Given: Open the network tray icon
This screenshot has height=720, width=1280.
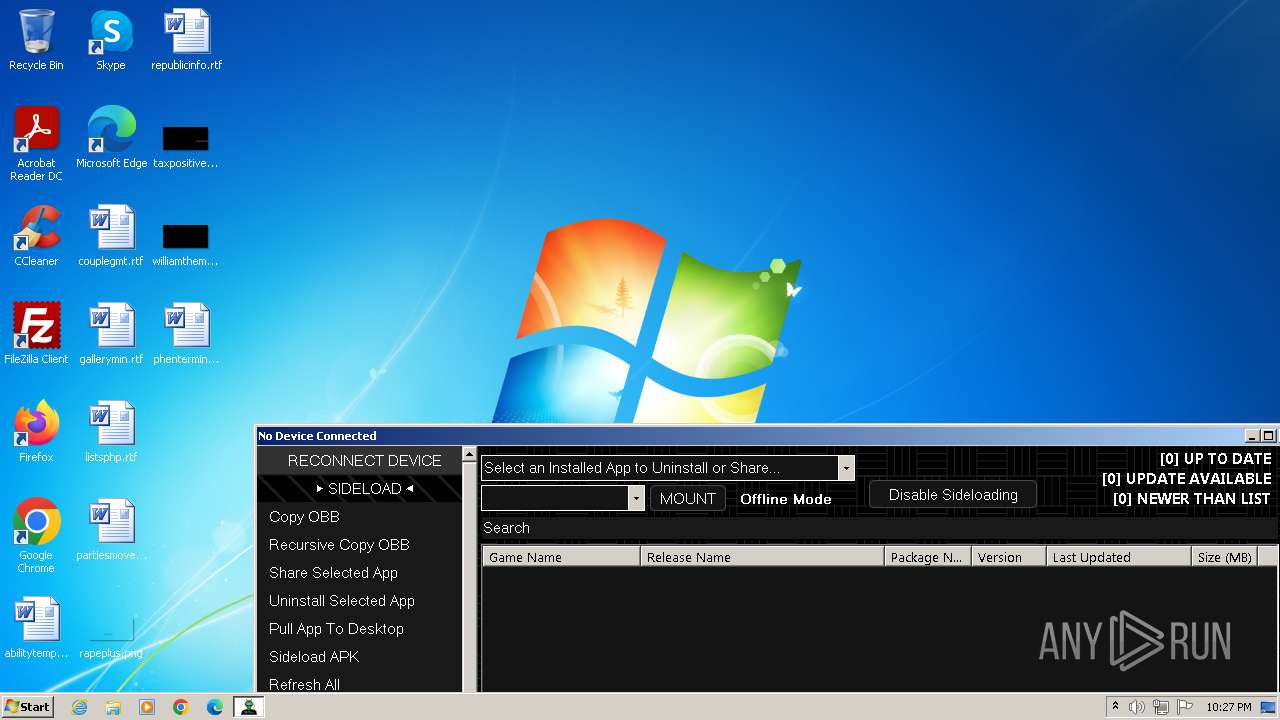Looking at the screenshot, I should (x=1161, y=707).
